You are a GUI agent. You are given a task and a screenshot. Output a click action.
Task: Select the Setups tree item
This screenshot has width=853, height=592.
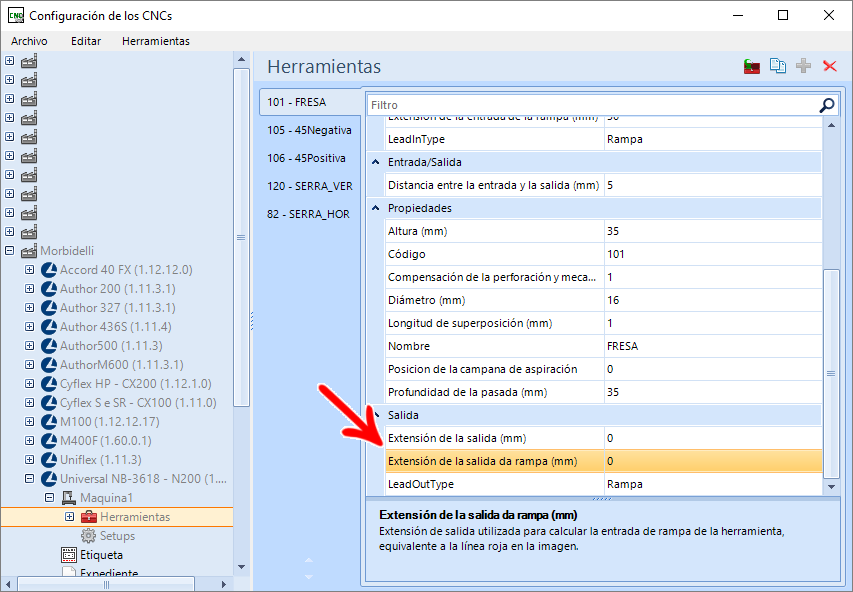tap(117, 536)
